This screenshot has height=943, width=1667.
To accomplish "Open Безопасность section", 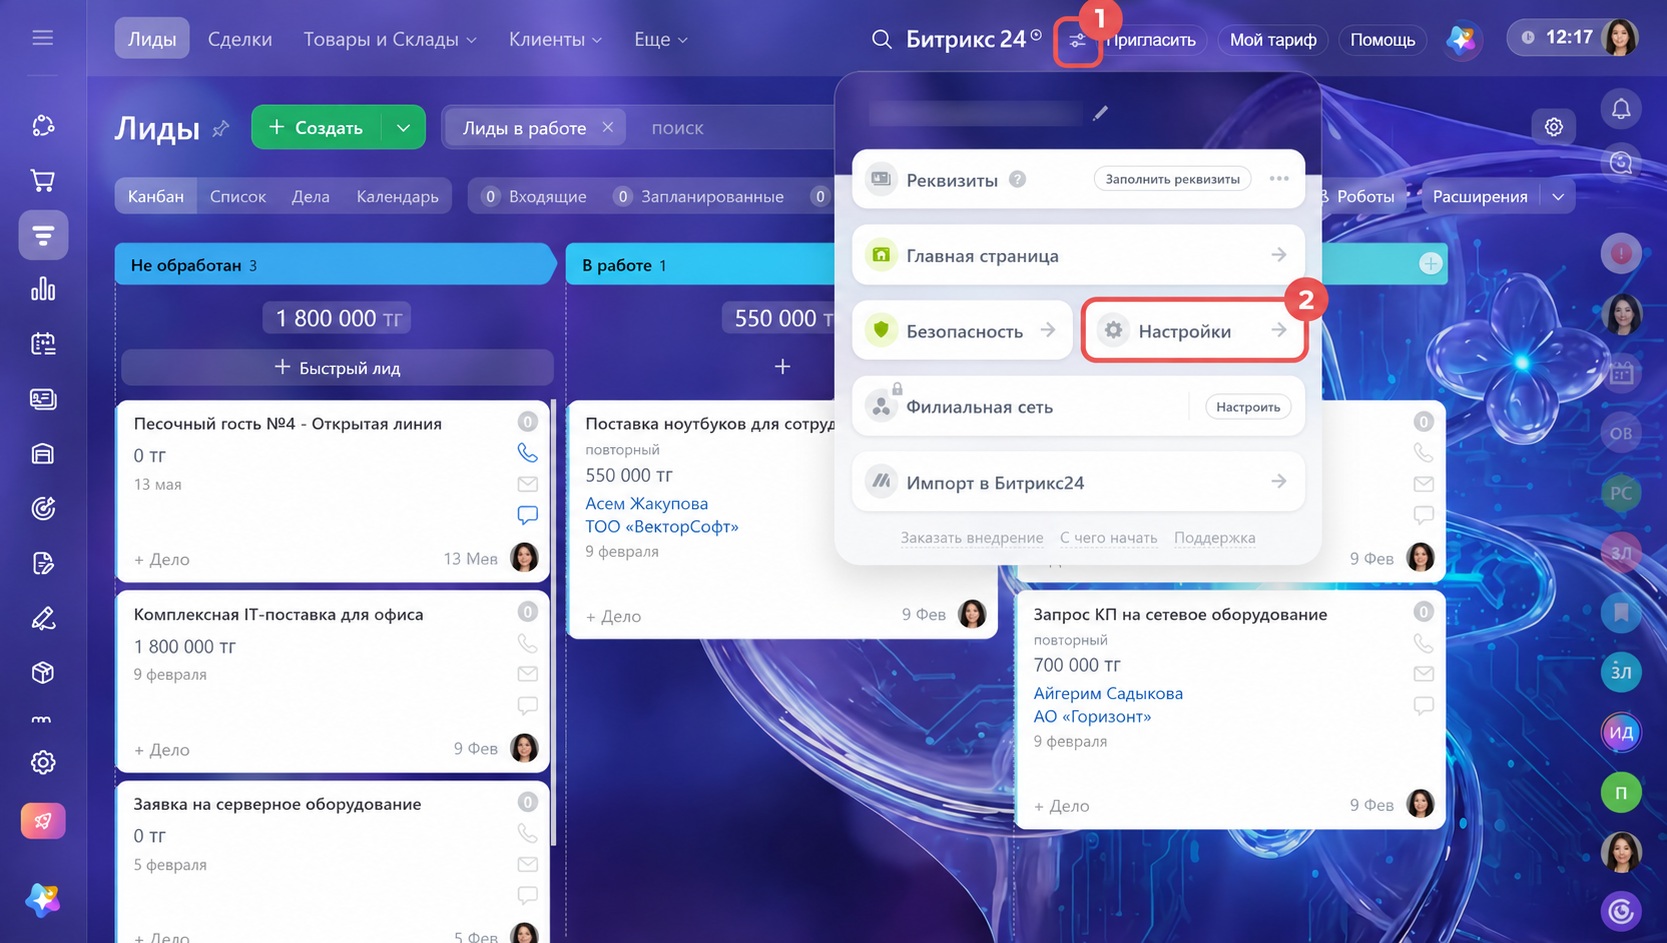I will pos(962,331).
